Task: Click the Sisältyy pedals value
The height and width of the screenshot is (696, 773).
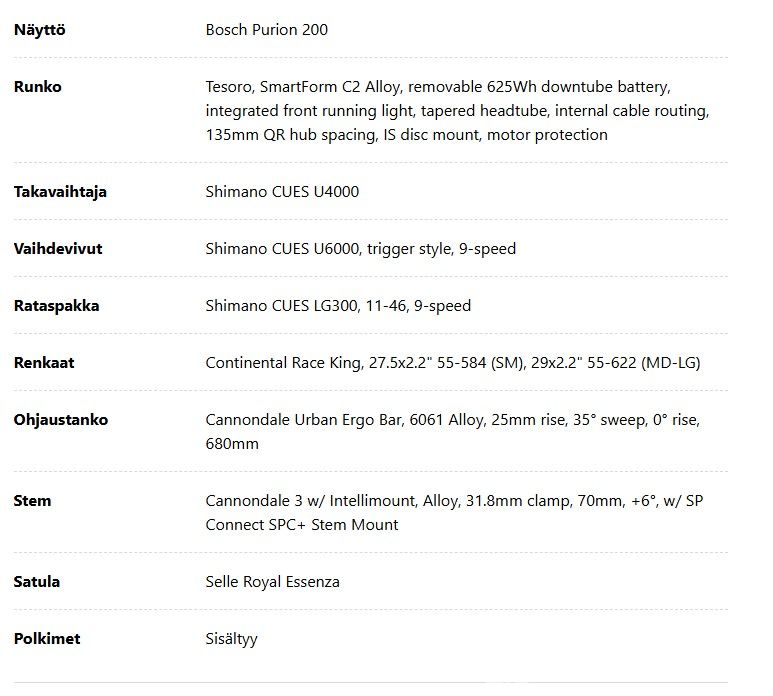Action: (231, 639)
